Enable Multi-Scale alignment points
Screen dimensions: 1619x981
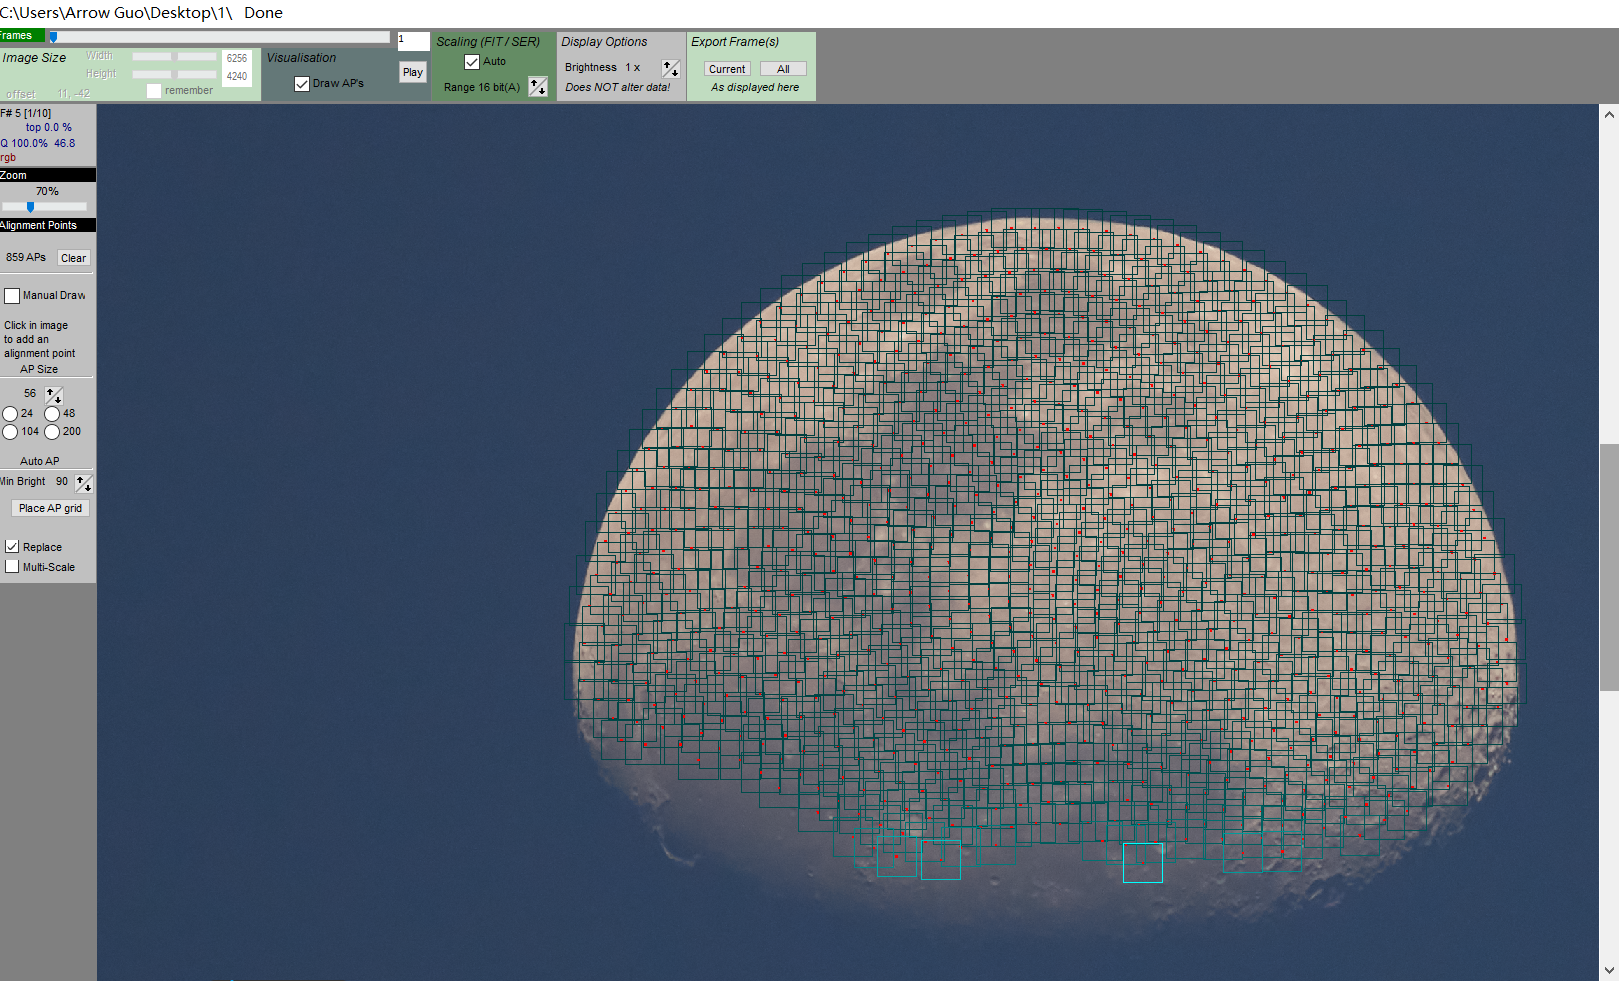(x=12, y=567)
